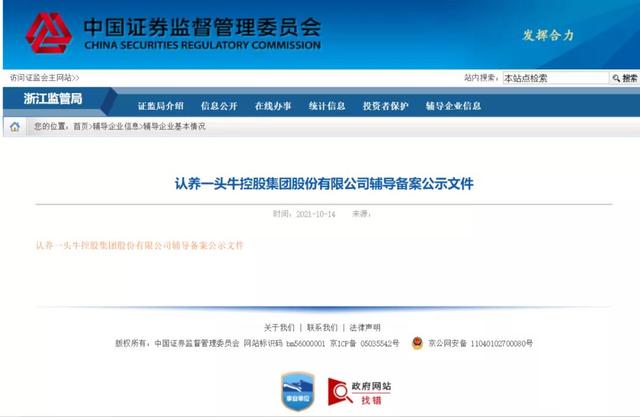
Task: Open the 法律声明 footer link
Action: point(365,327)
